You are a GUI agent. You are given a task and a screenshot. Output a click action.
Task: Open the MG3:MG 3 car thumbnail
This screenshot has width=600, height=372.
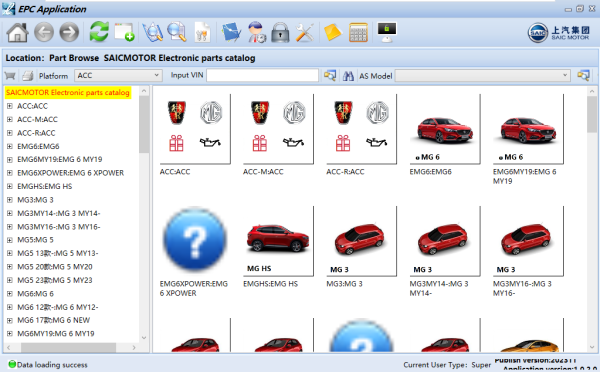[x=361, y=241]
